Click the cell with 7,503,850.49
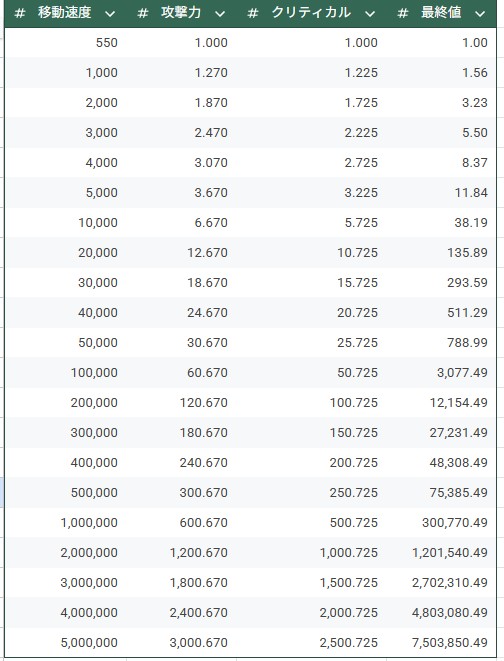The height and width of the screenshot is (661, 504). pyautogui.click(x=441, y=642)
